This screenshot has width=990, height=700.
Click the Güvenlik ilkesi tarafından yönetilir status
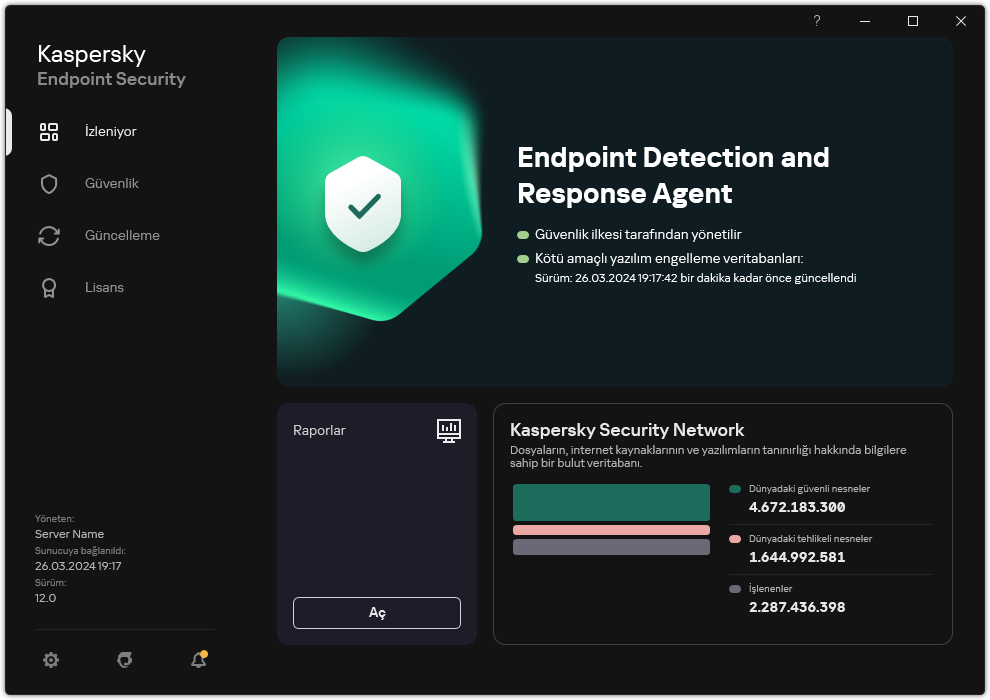tap(638, 234)
